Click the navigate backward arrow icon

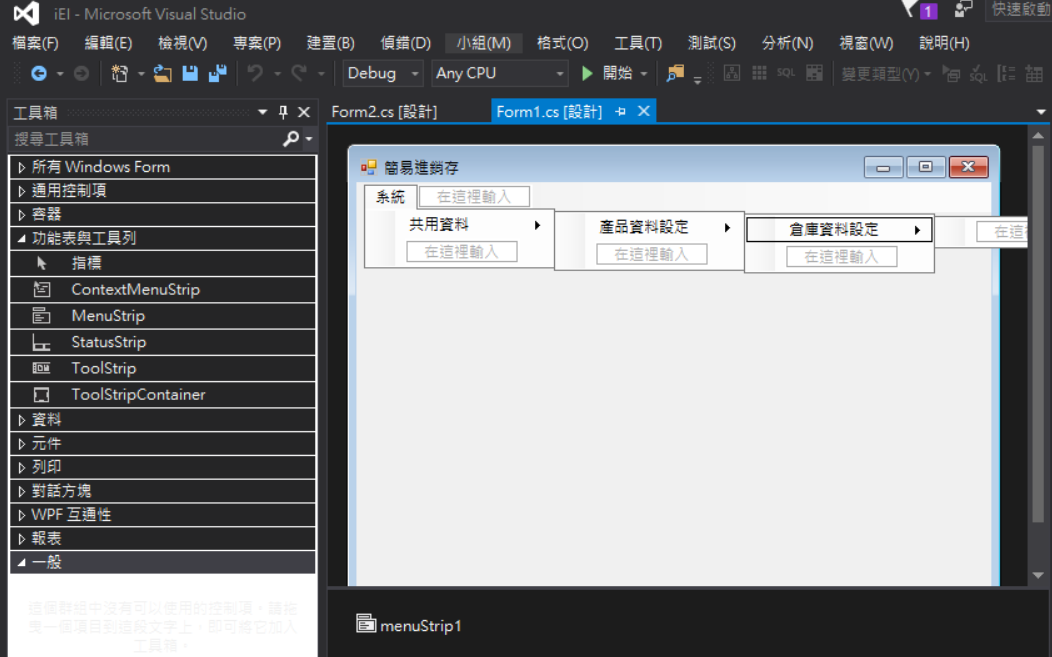point(39,74)
